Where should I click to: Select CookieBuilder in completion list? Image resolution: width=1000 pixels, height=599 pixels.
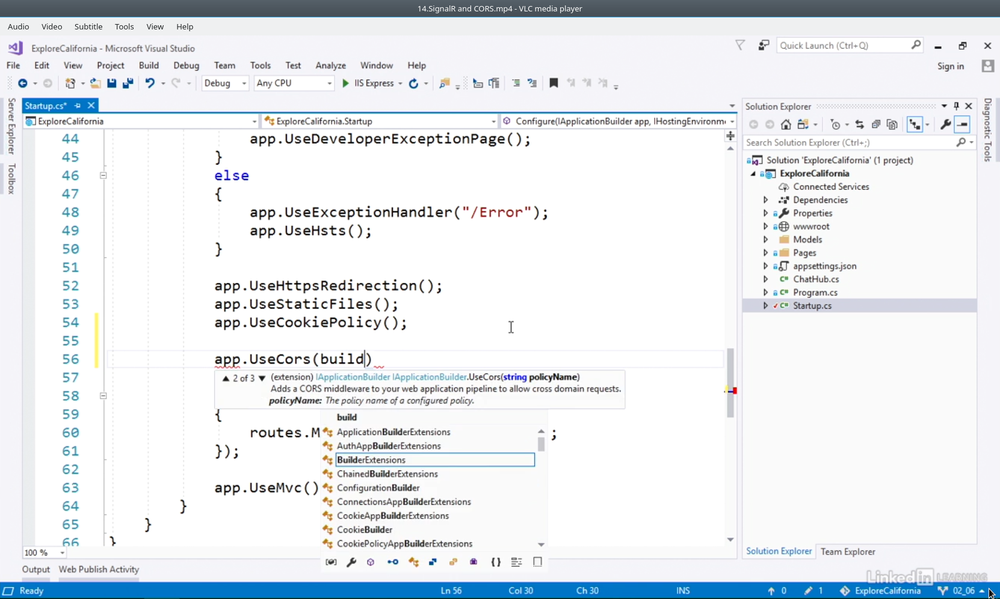click(x=365, y=530)
